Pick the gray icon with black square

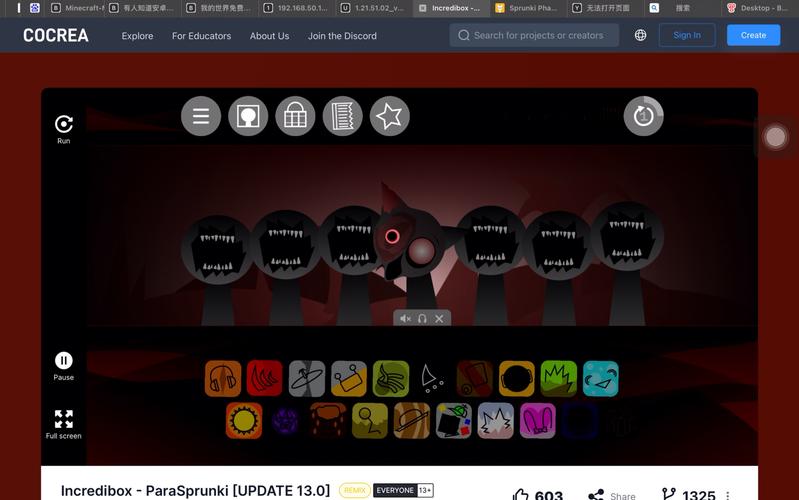454,420
